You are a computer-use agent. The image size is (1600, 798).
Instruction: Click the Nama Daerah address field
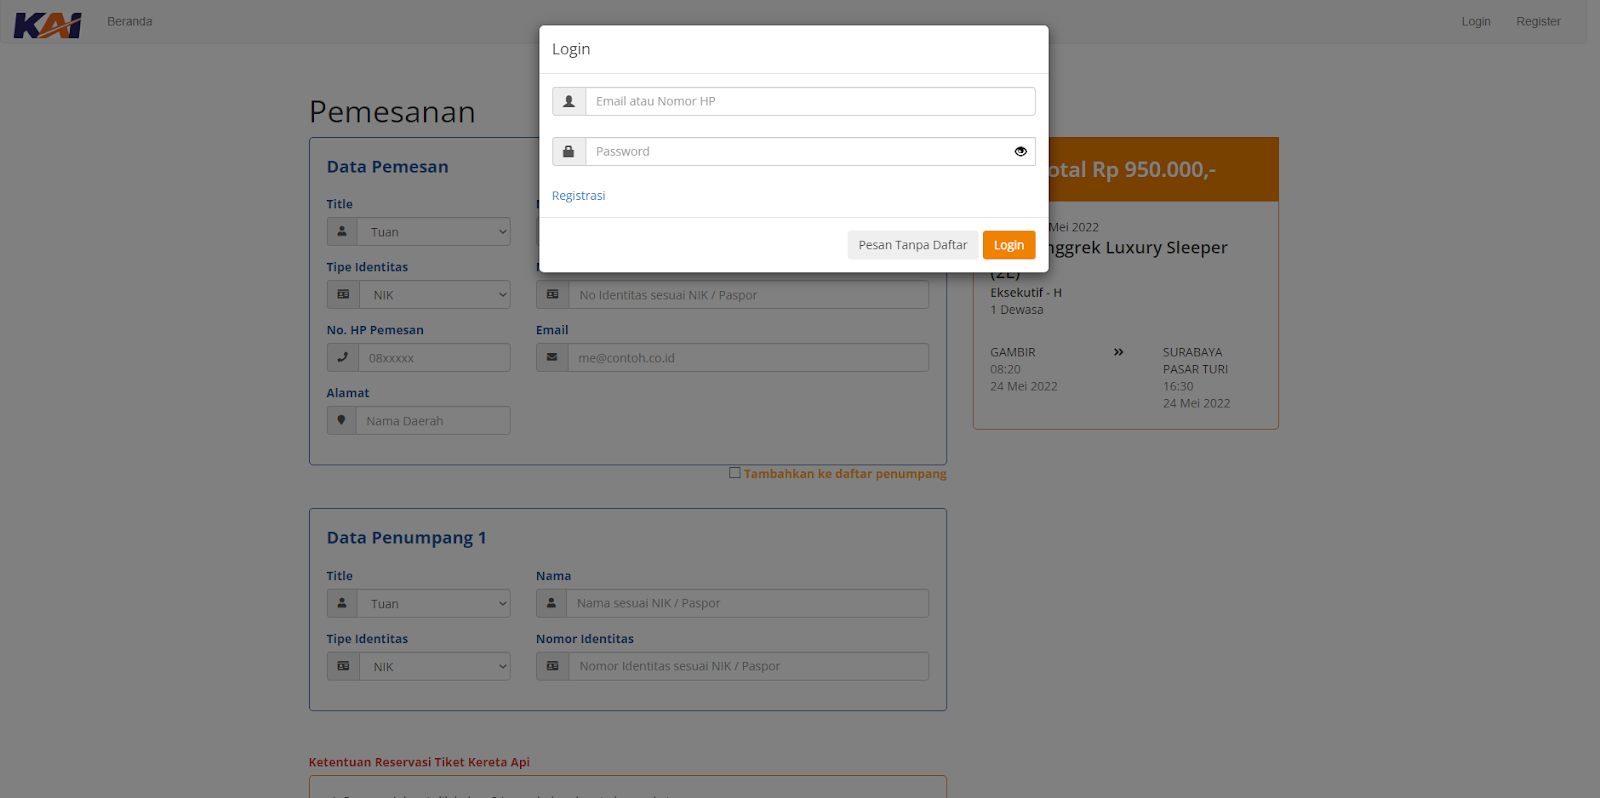[433, 421]
